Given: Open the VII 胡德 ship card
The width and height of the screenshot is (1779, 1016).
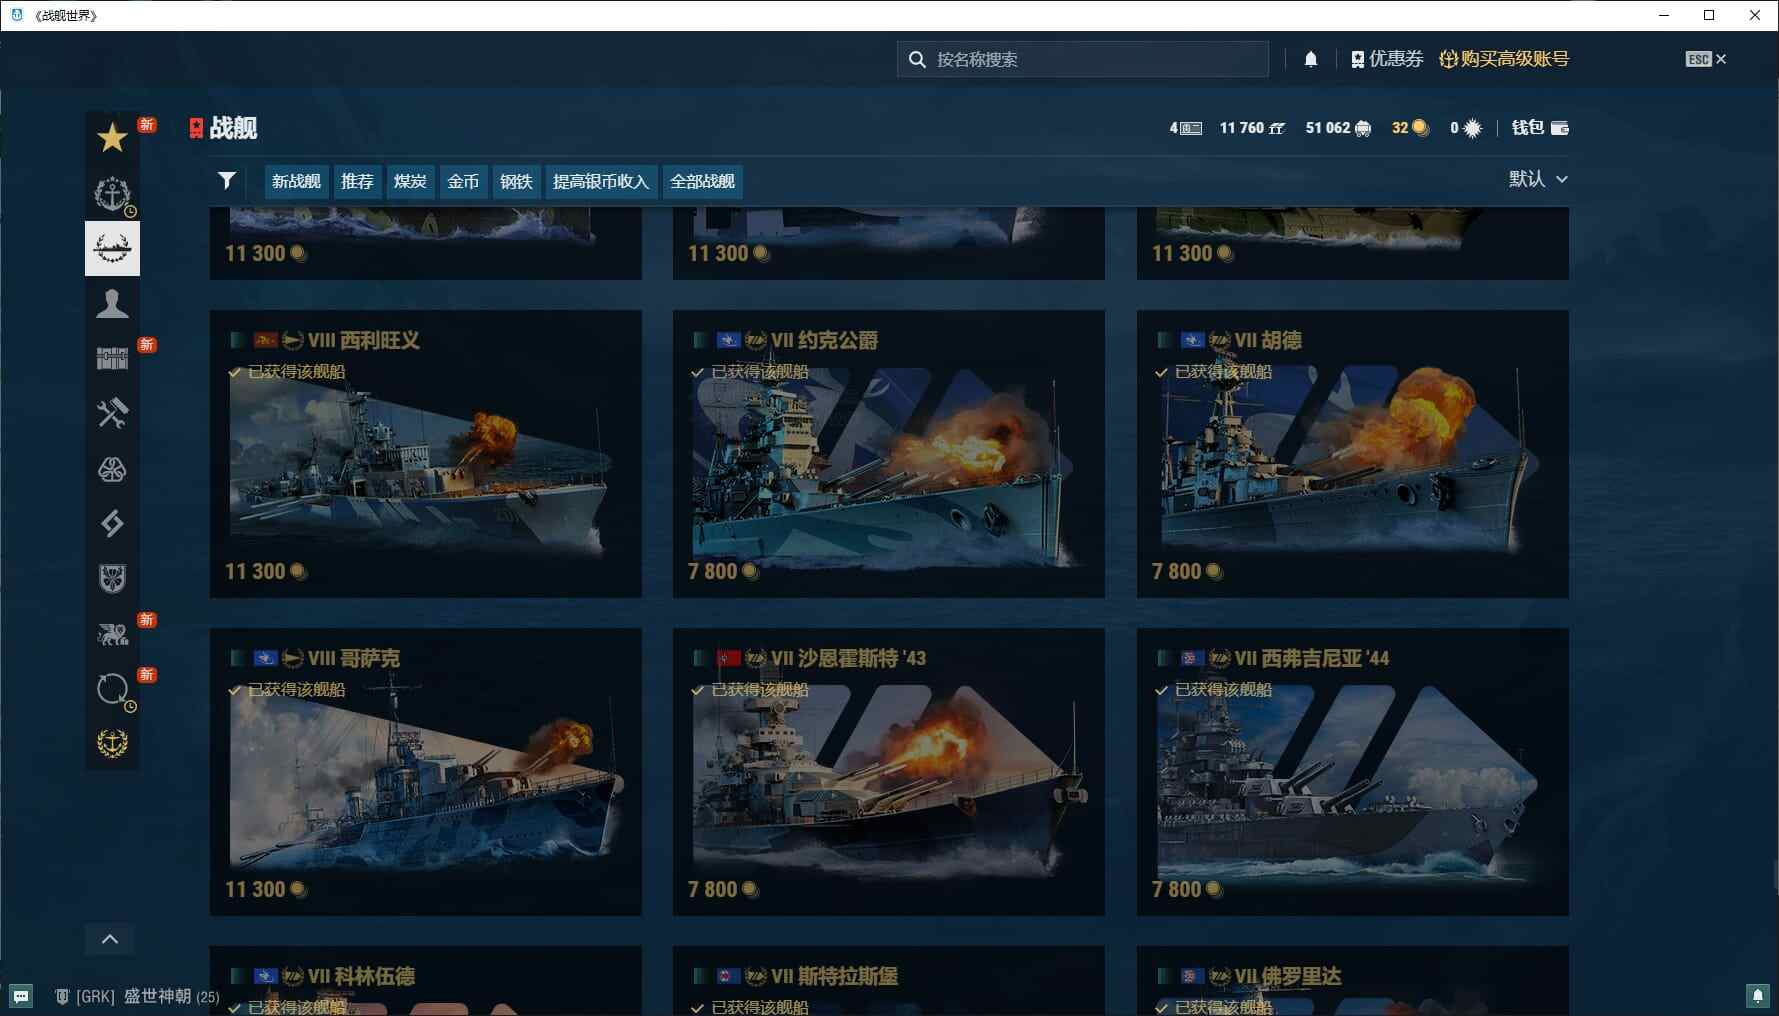Looking at the screenshot, I should [1353, 454].
